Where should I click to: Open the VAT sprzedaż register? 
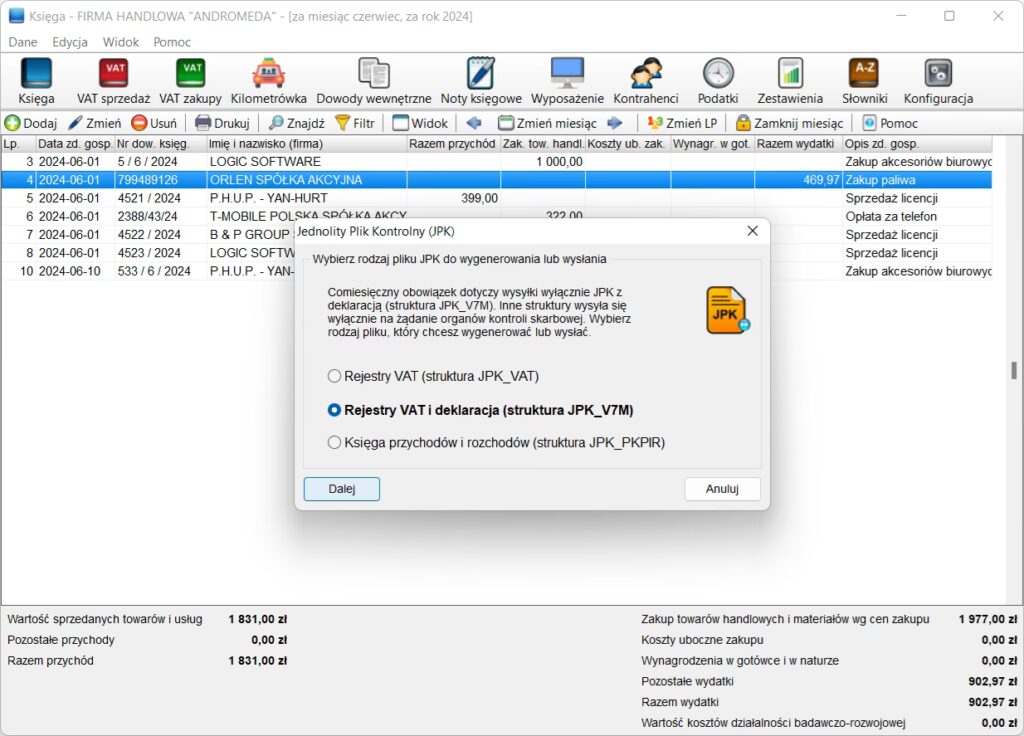113,81
